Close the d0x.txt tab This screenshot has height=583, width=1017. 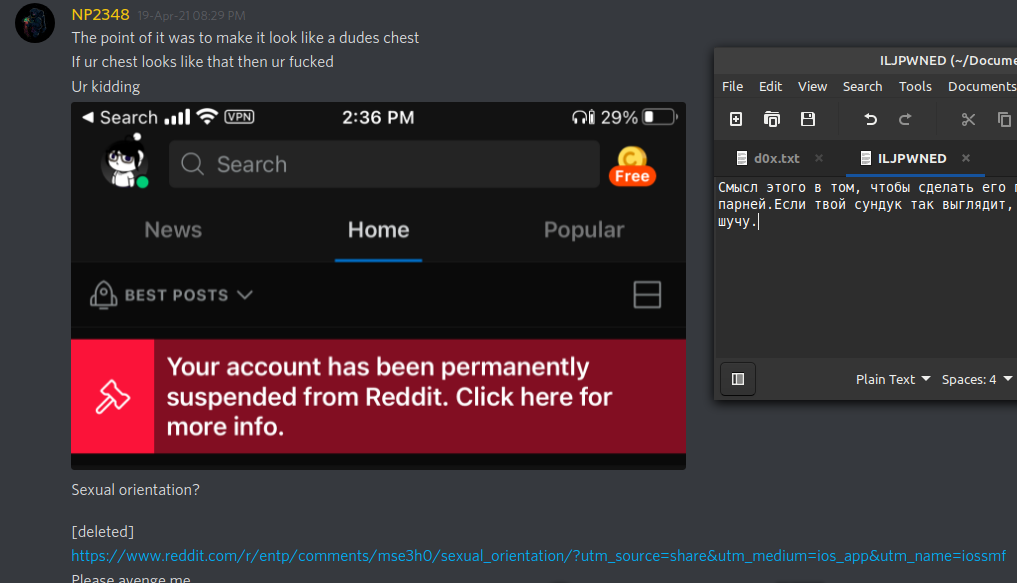pyautogui.click(x=819, y=158)
